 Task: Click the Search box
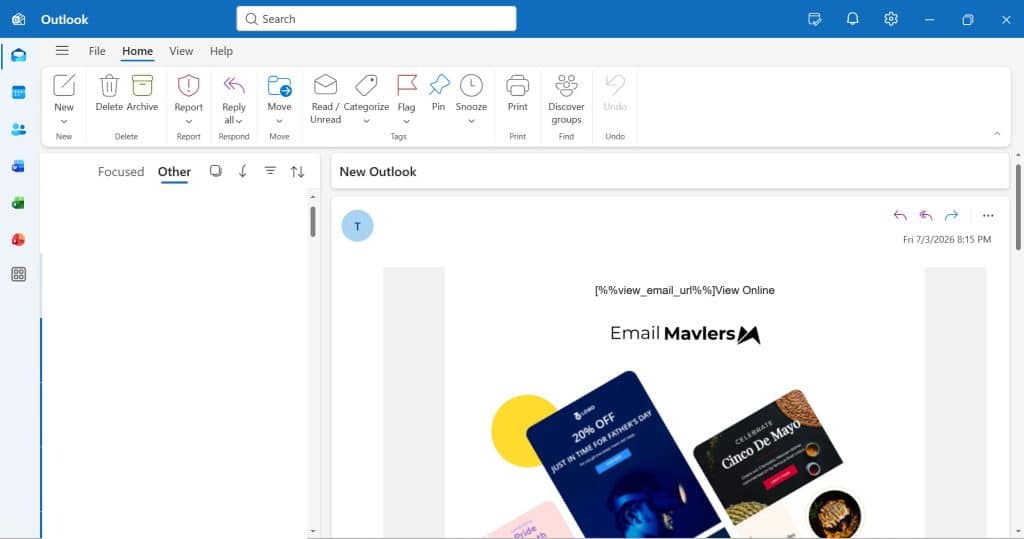376,19
